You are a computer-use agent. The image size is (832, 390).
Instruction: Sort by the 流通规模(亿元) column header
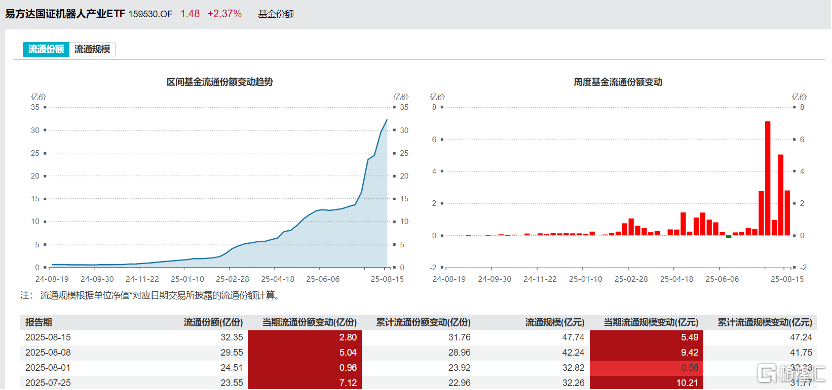tap(555, 322)
